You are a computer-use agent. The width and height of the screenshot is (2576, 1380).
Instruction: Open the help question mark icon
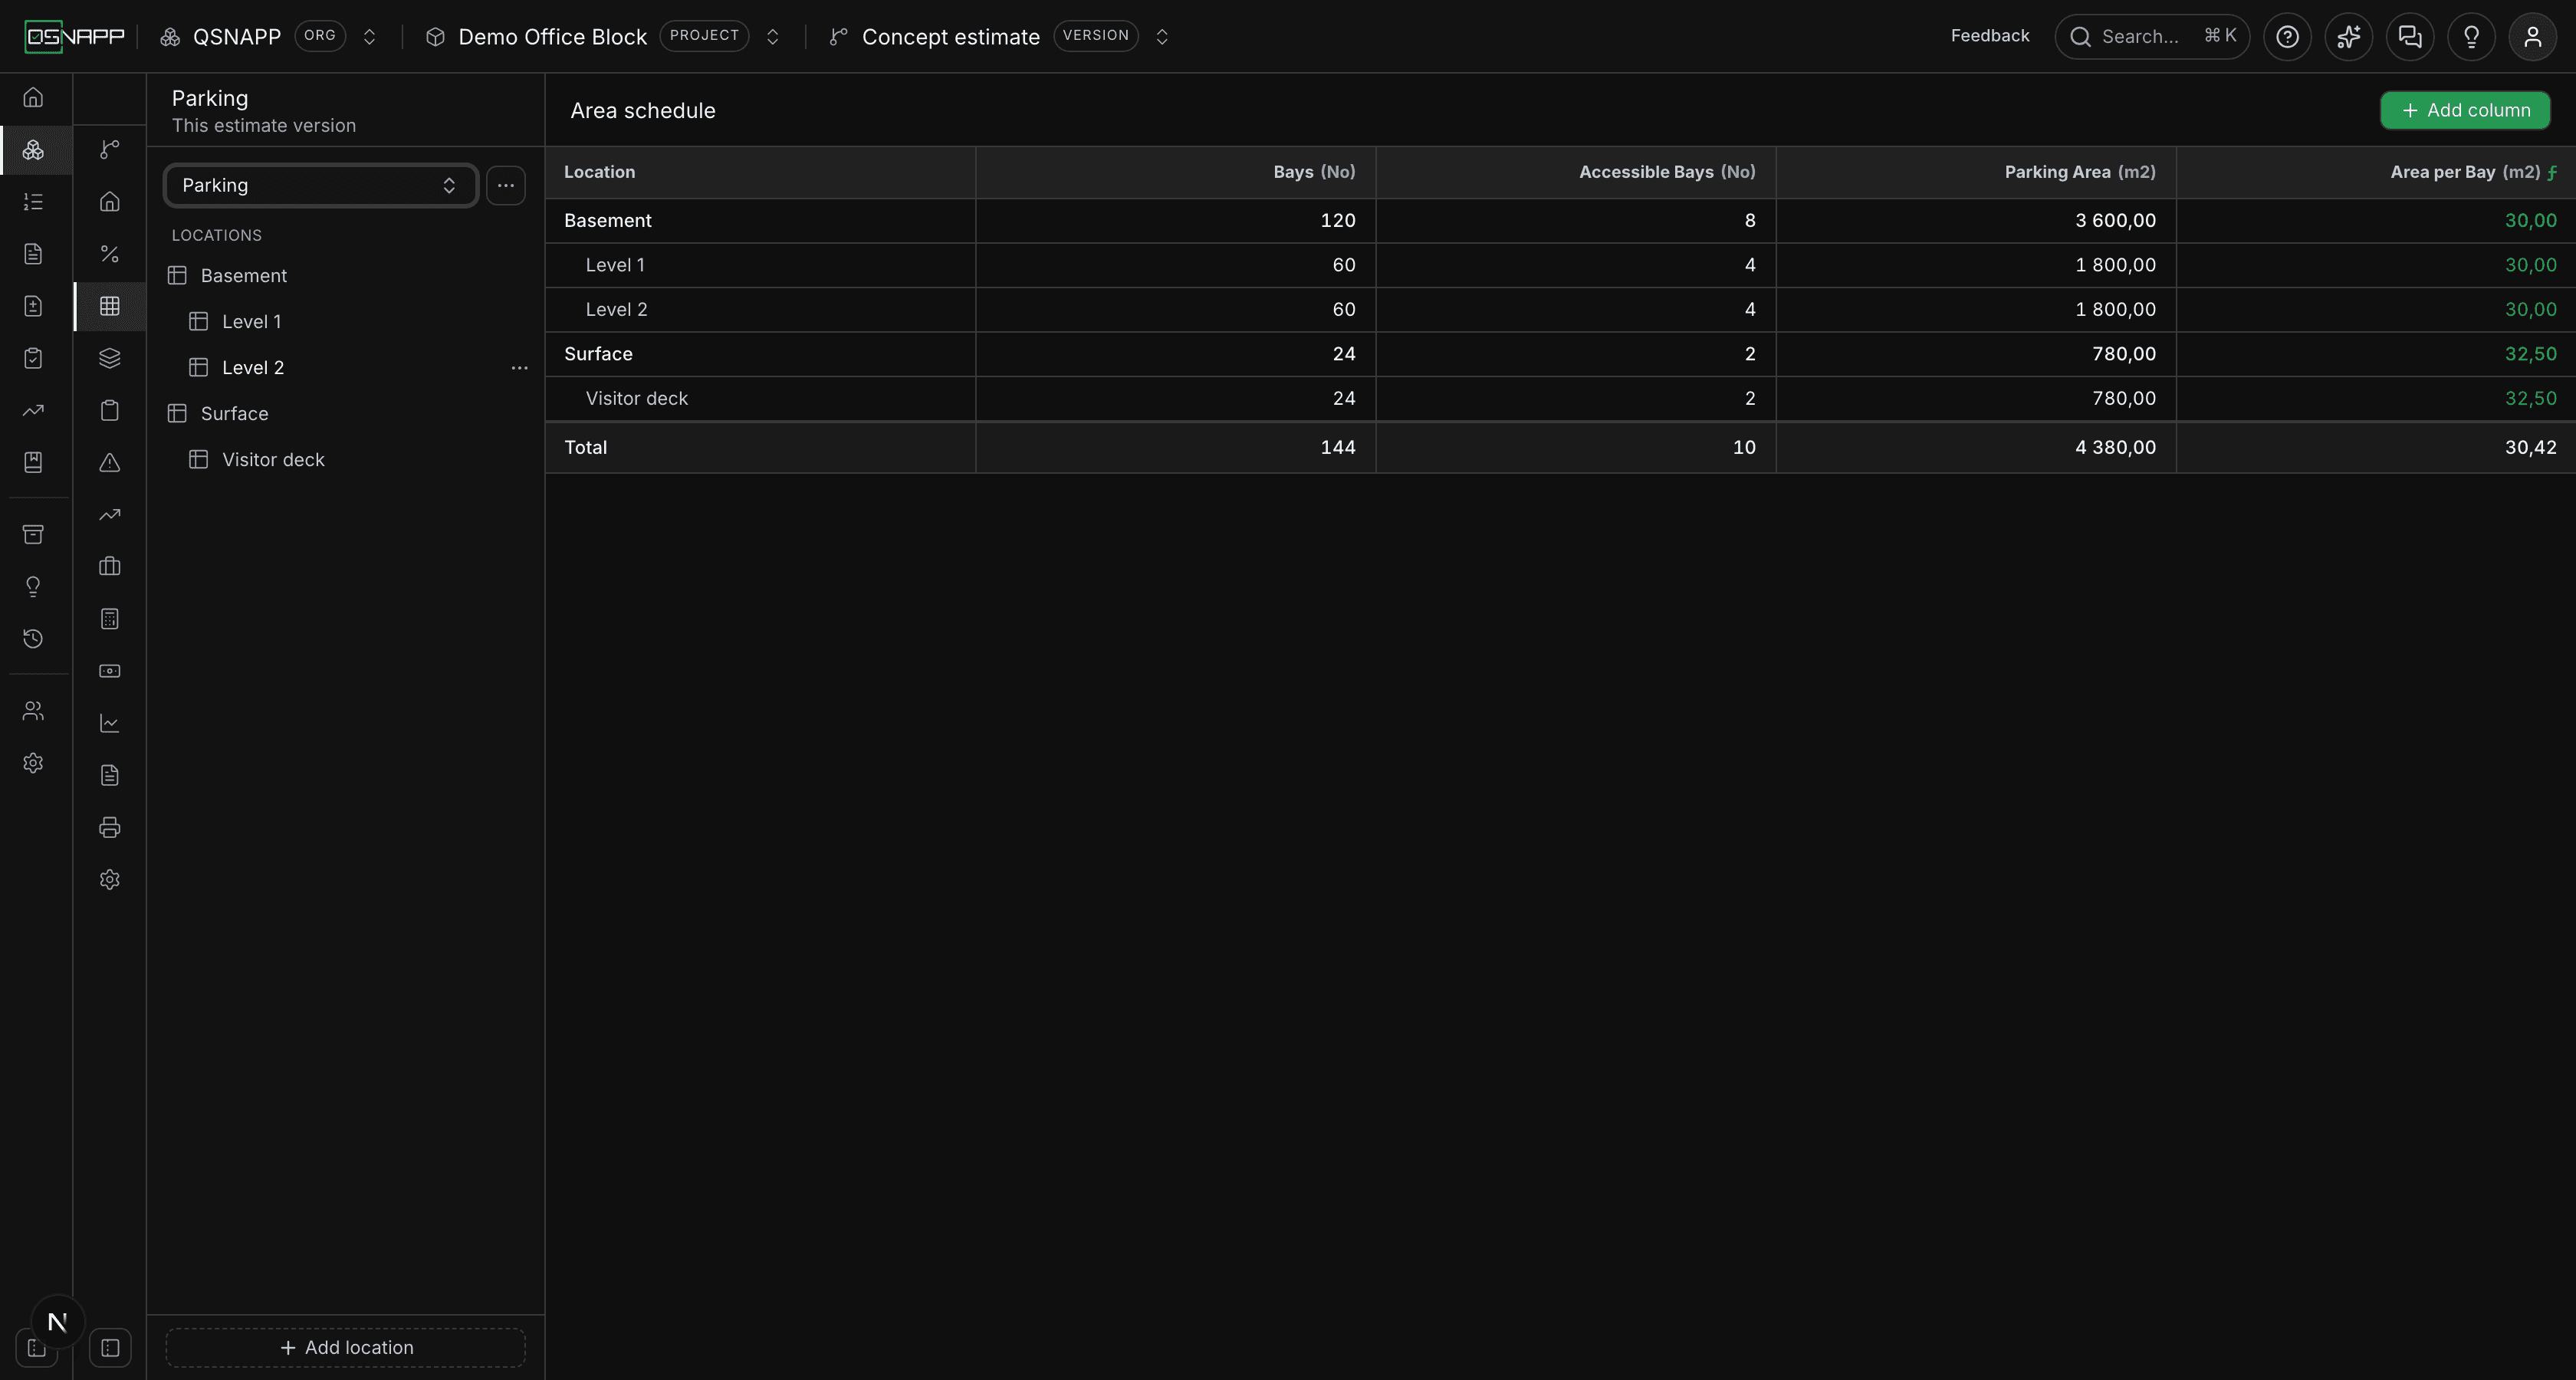2287,37
